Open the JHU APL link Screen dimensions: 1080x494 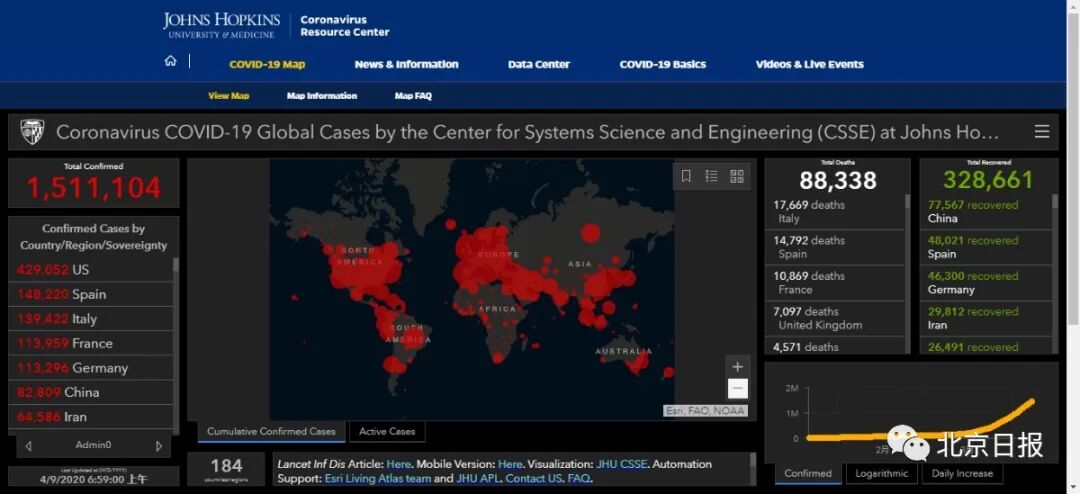[x=477, y=478]
